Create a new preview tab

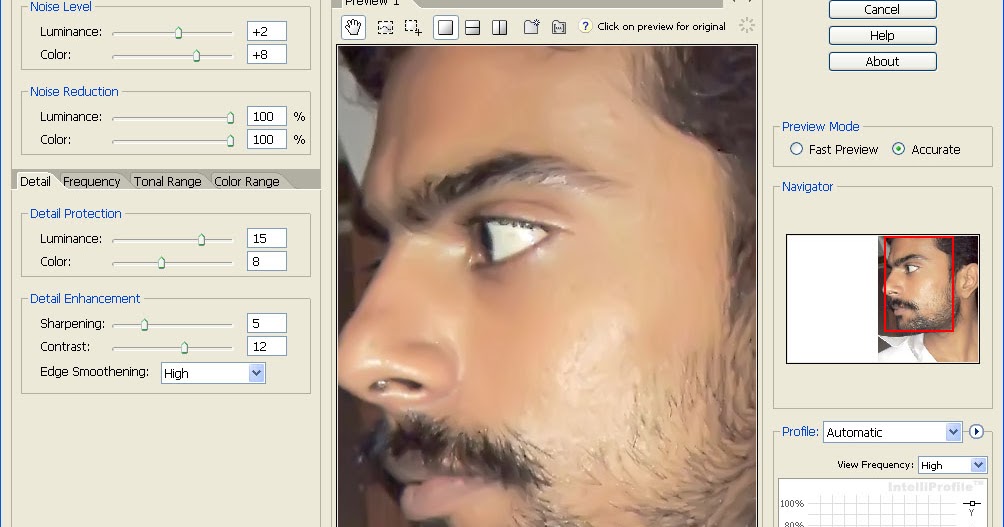pos(531,27)
